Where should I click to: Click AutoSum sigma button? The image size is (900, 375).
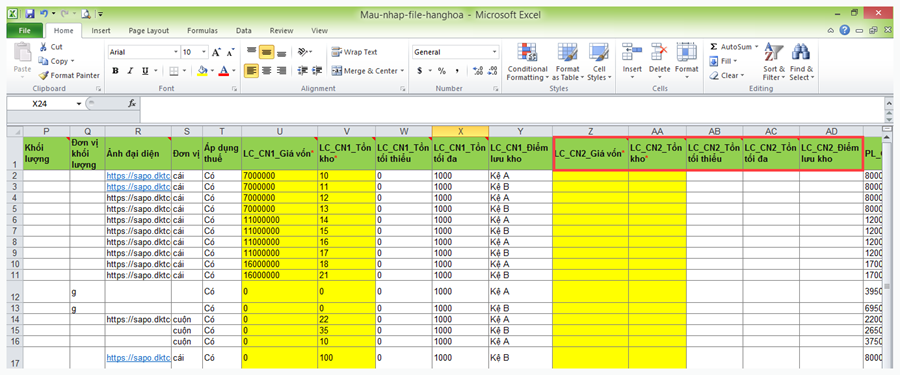[x=730, y=47]
